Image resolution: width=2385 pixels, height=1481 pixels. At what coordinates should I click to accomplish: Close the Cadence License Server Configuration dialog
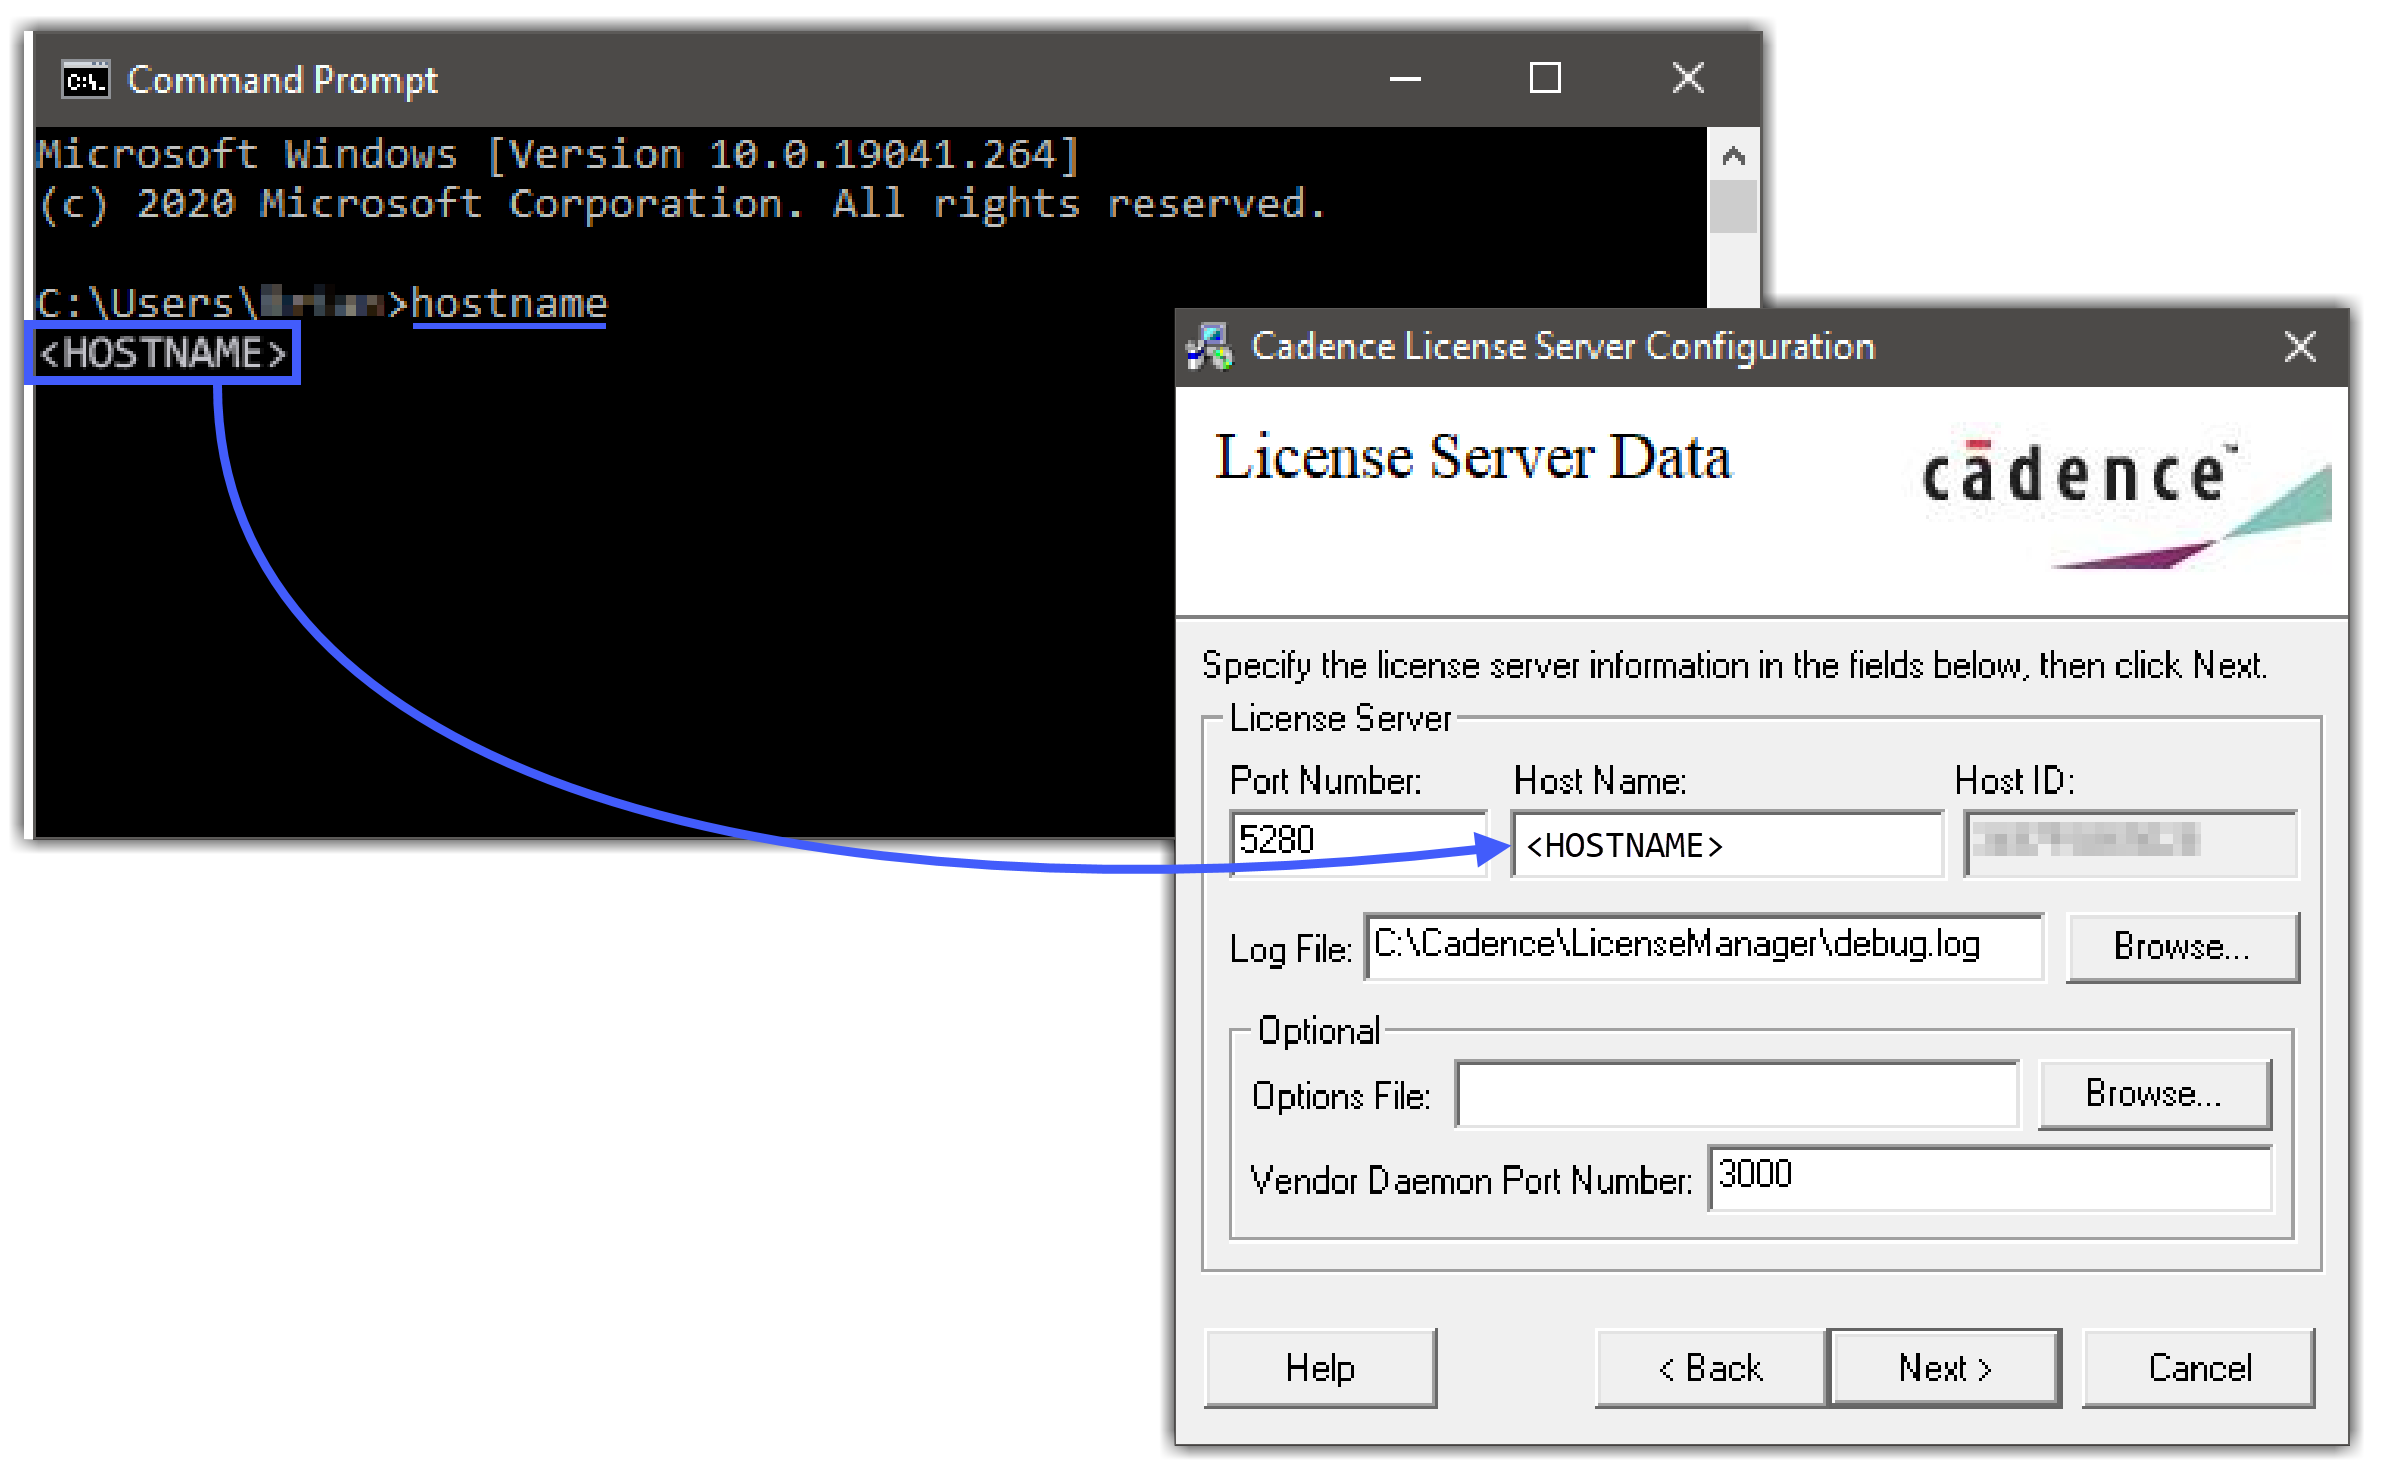[2300, 347]
